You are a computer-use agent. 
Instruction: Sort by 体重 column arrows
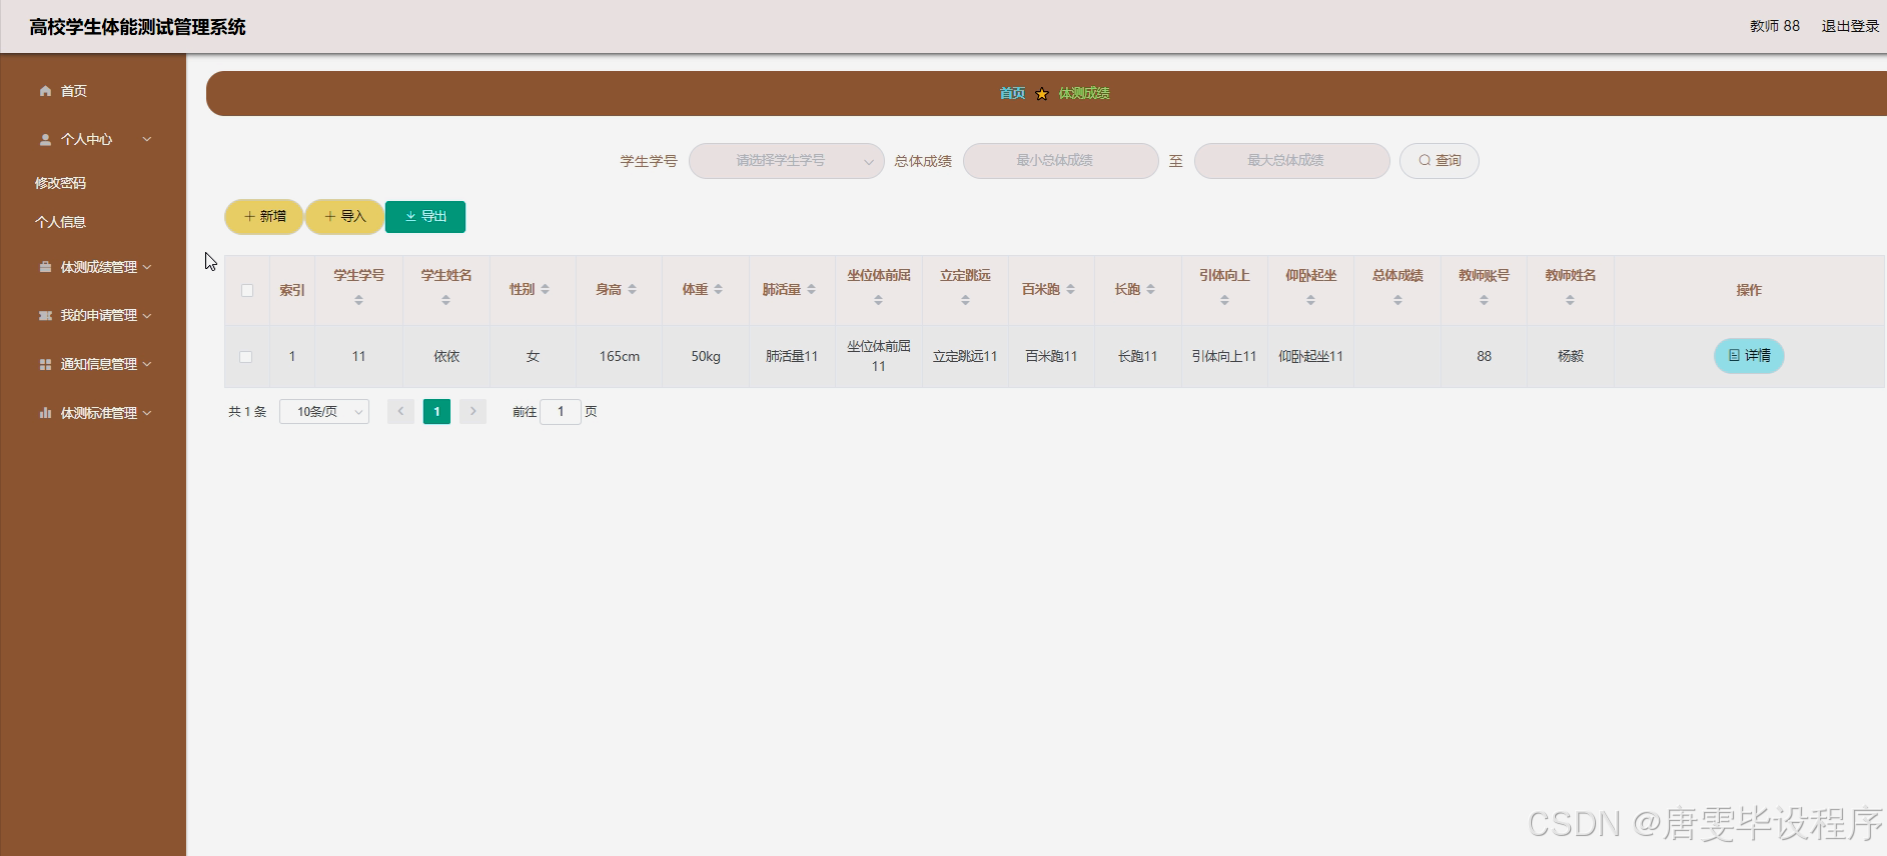tap(718, 289)
